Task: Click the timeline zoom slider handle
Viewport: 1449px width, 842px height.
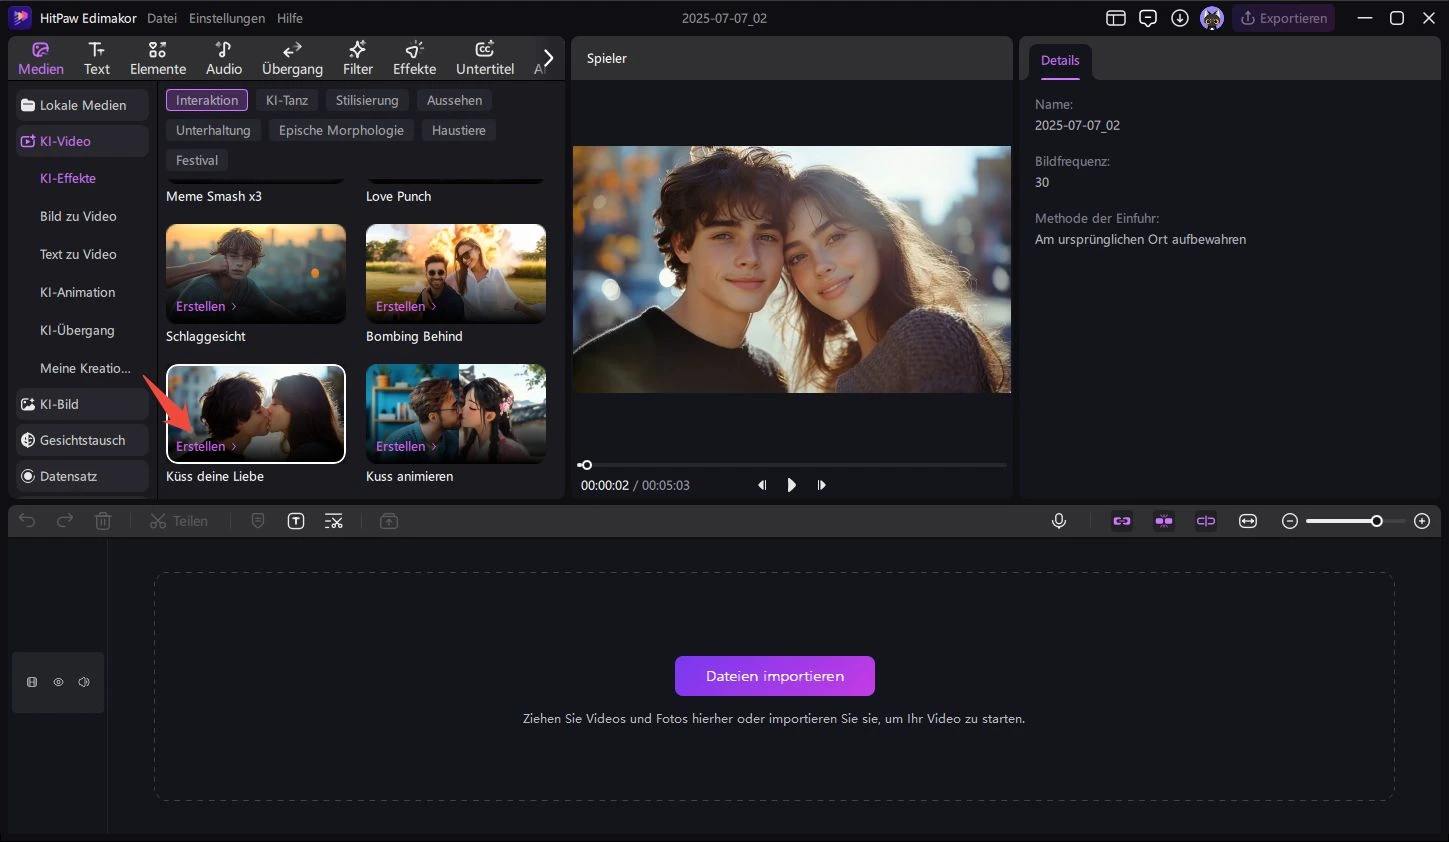Action: (1377, 521)
